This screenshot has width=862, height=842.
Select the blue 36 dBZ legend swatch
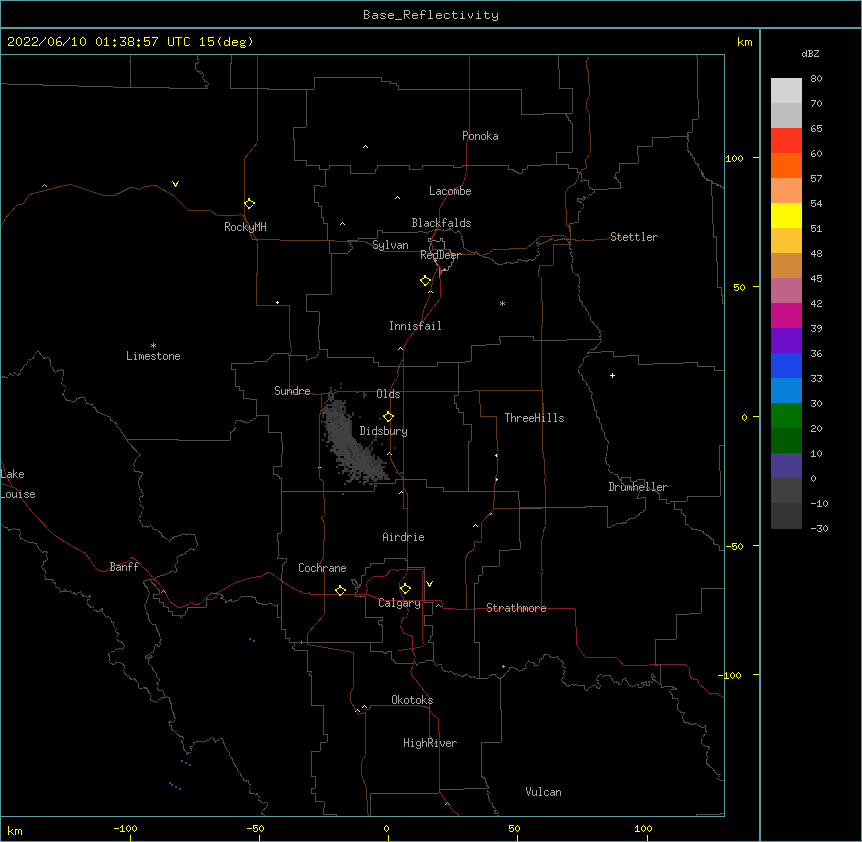pyautogui.click(x=786, y=365)
